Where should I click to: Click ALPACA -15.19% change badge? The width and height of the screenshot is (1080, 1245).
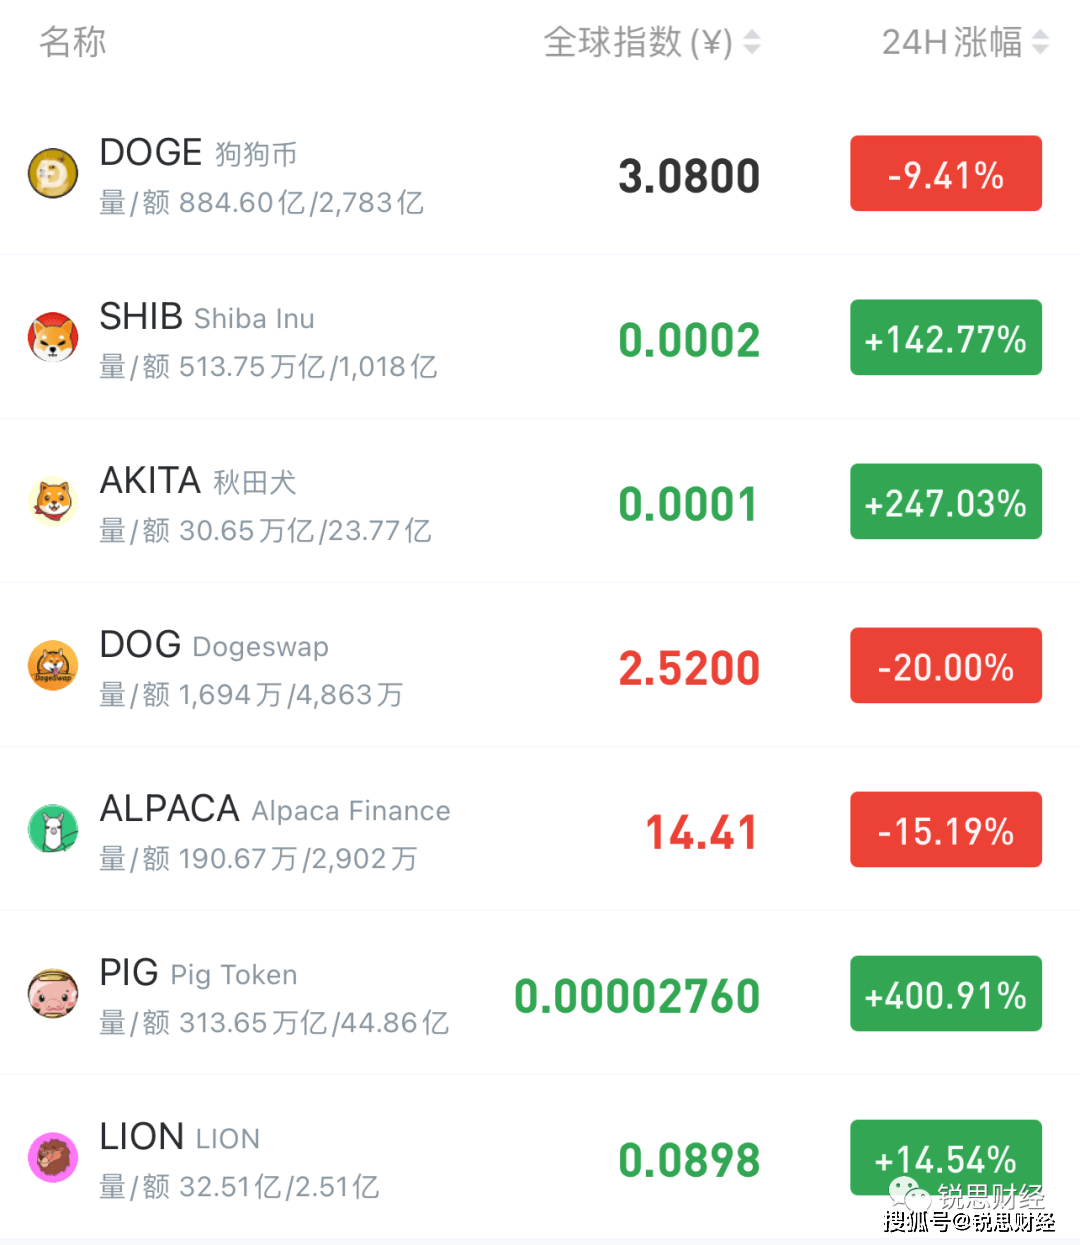click(945, 830)
